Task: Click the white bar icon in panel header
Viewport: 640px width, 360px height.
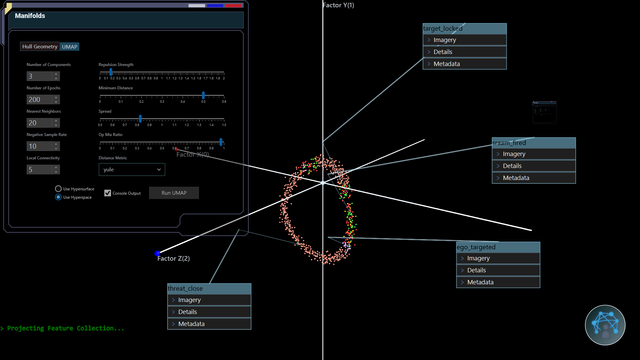Action: point(197,6)
